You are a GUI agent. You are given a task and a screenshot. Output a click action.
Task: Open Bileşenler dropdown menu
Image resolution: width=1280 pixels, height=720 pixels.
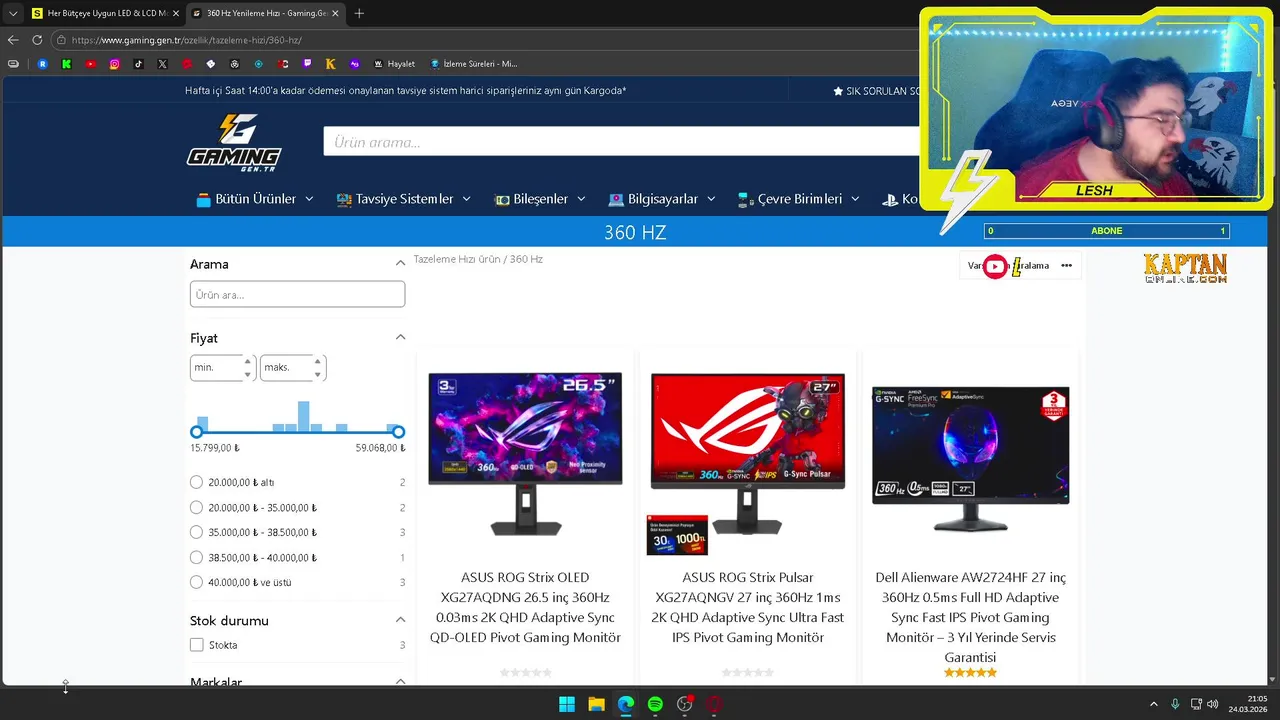click(x=540, y=199)
